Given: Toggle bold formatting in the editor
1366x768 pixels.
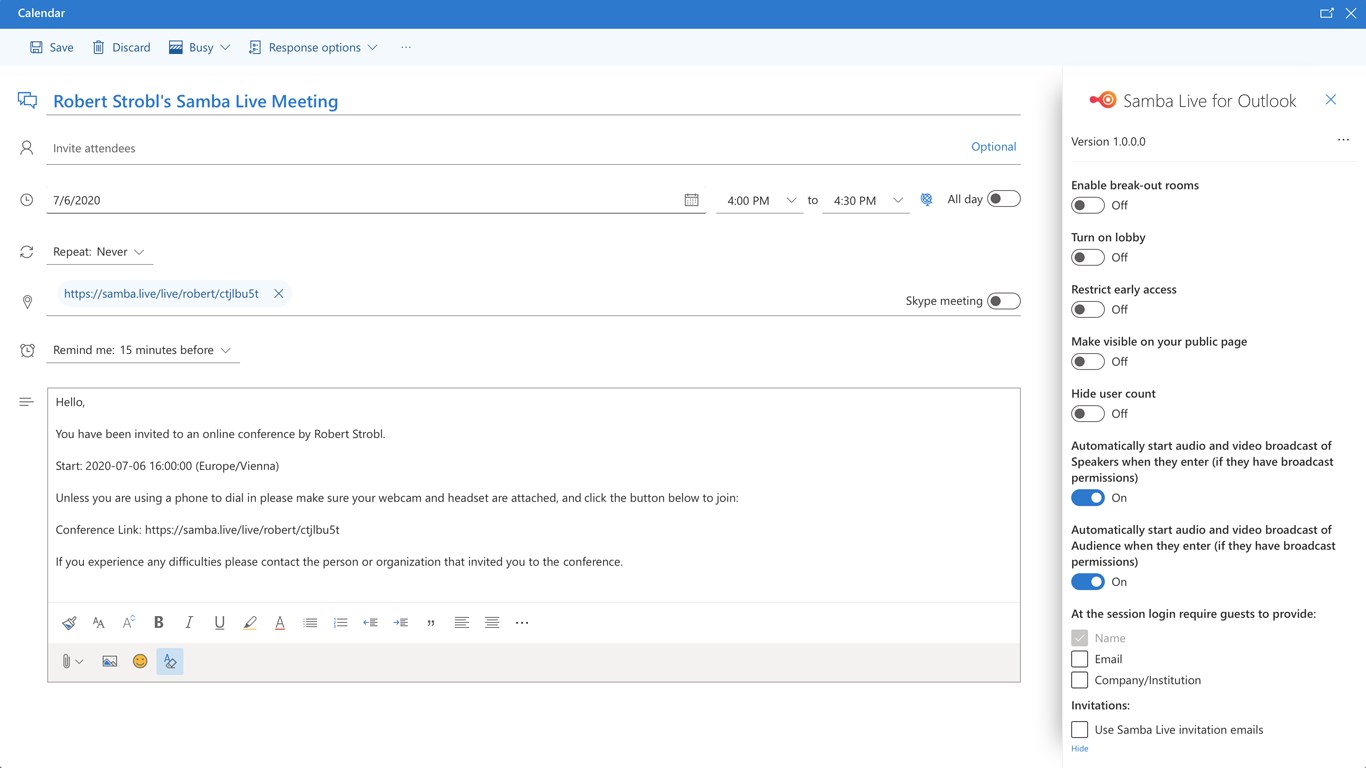Looking at the screenshot, I should (x=158, y=622).
